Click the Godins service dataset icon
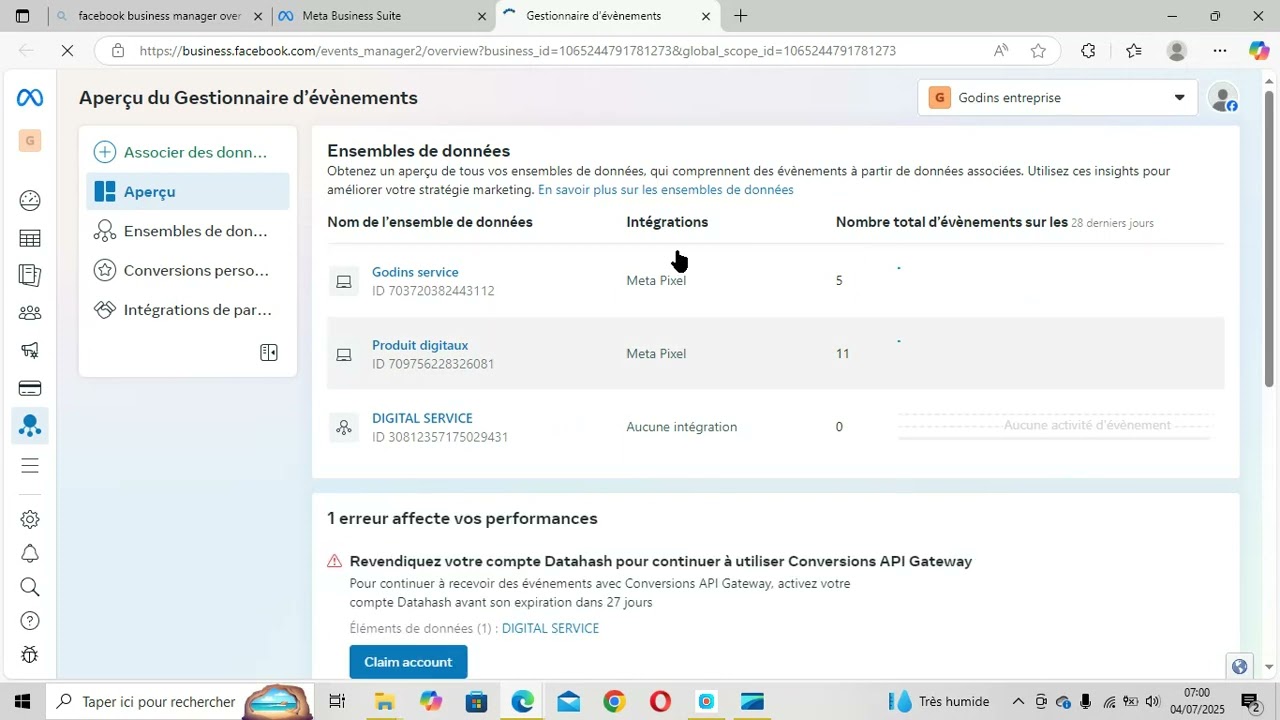Image resolution: width=1280 pixels, height=720 pixels. click(x=344, y=281)
